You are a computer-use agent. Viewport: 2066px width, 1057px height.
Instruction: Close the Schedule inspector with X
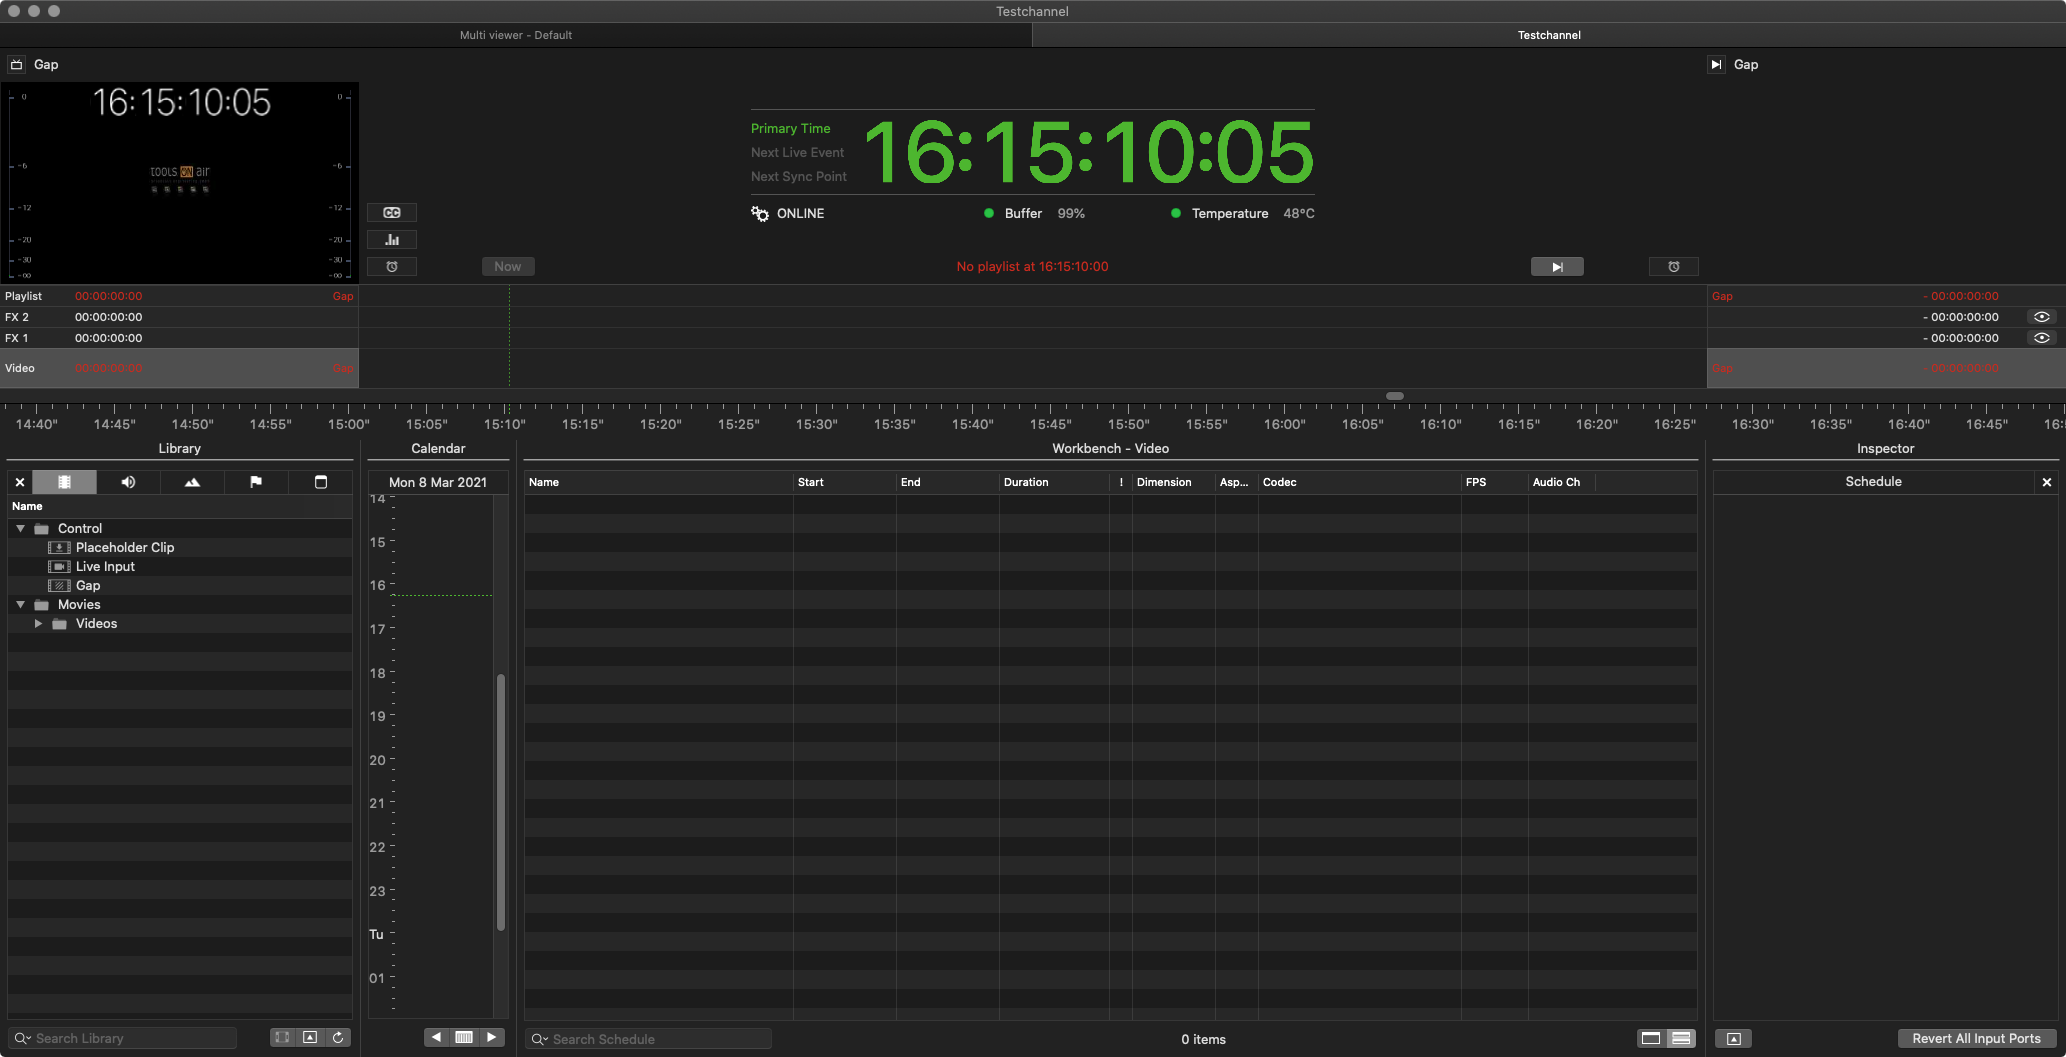point(2047,482)
